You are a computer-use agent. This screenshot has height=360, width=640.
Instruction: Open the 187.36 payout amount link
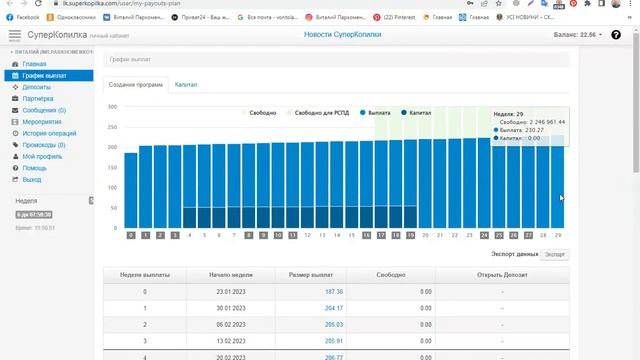point(333,292)
